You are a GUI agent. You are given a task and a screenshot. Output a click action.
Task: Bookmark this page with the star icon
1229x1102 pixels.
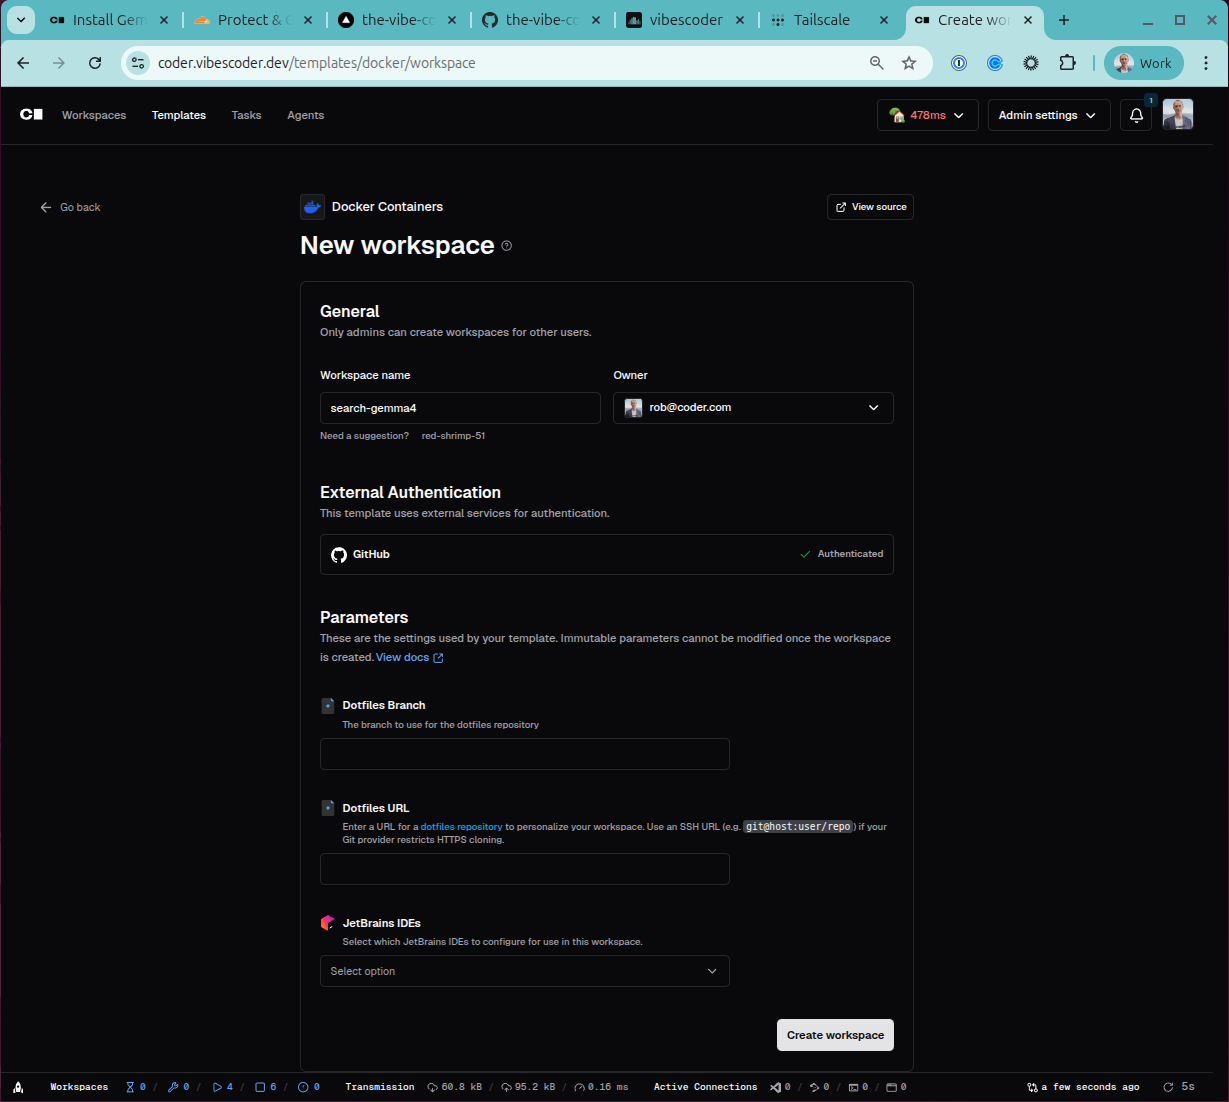(x=909, y=63)
